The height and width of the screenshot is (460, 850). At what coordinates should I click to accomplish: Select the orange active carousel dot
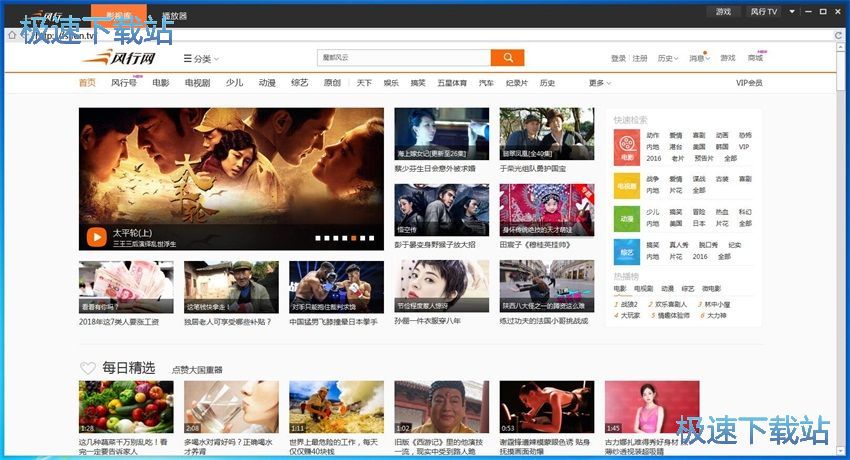(353, 238)
